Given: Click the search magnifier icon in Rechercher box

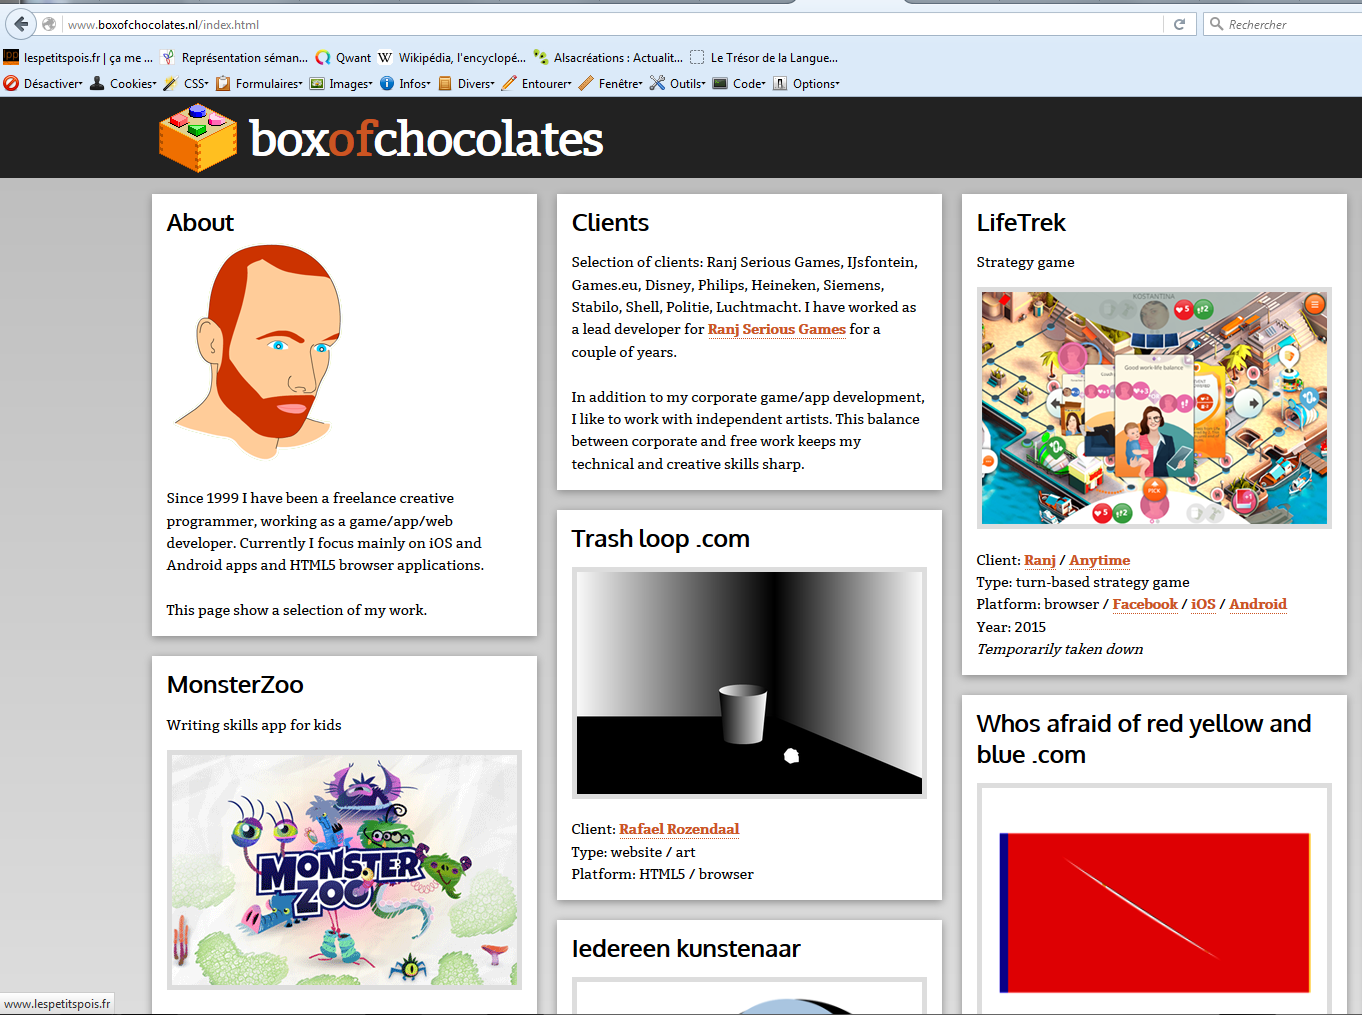Looking at the screenshot, I should [x=1217, y=24].
